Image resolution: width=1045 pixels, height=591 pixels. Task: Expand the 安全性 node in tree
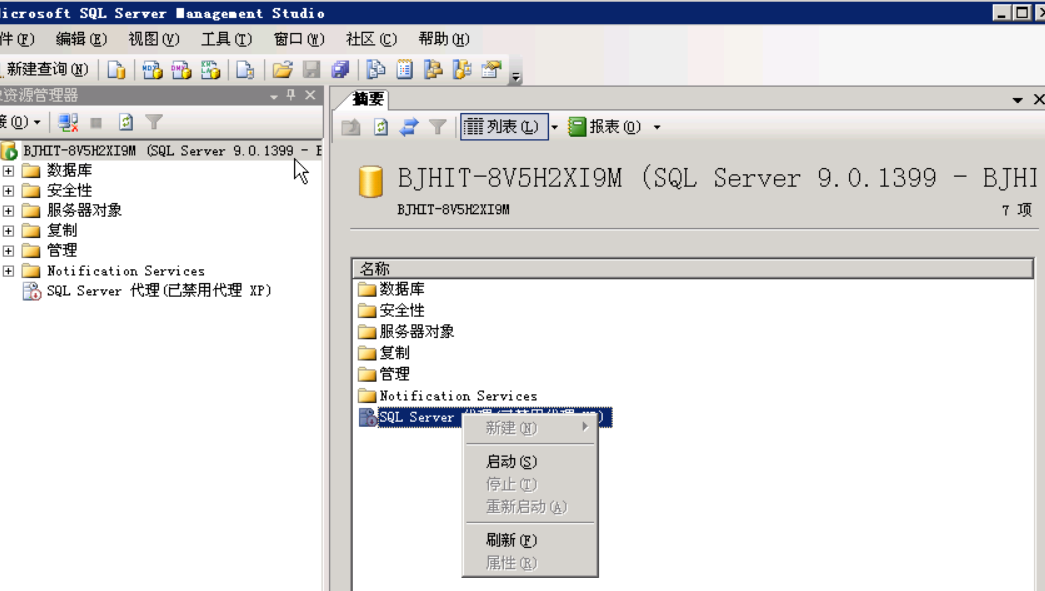(x=8, y=191)
